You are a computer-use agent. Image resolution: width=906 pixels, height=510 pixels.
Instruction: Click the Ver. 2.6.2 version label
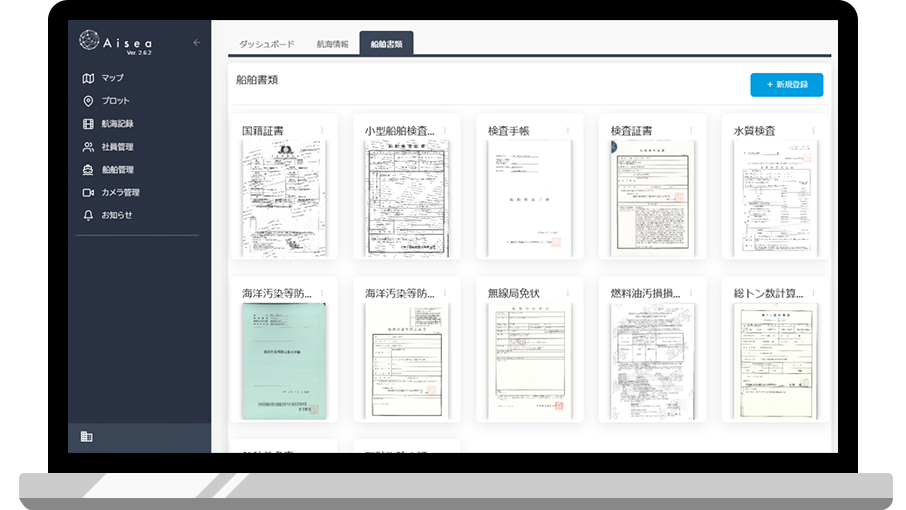pyautogui.click(x=139, y=53)
